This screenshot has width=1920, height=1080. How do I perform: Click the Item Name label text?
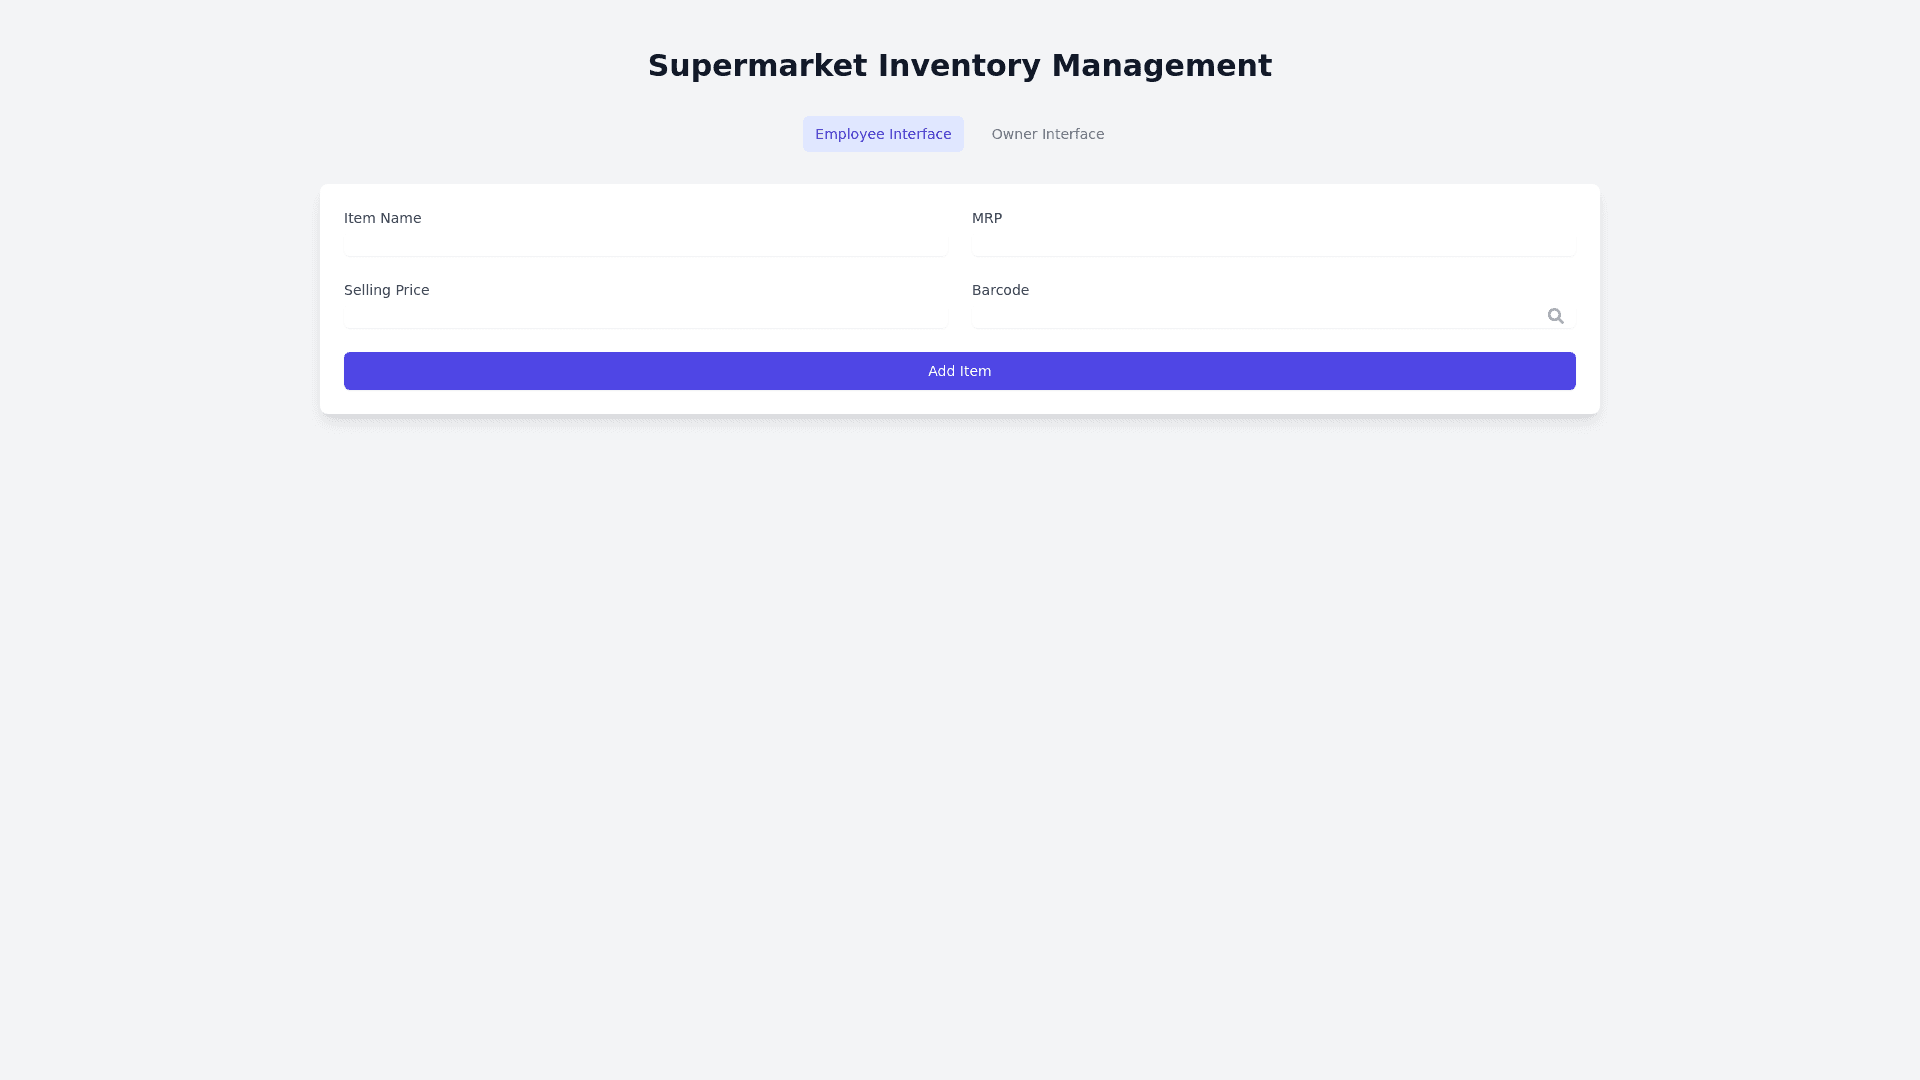point(382,218)
